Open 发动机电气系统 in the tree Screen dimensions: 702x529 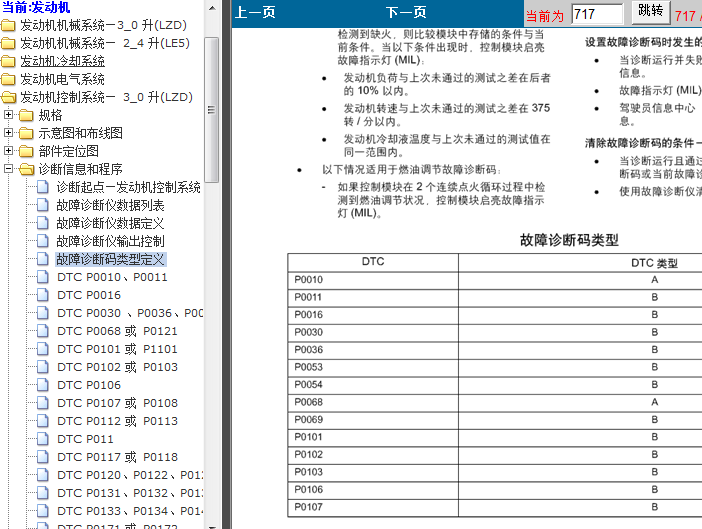62,79
